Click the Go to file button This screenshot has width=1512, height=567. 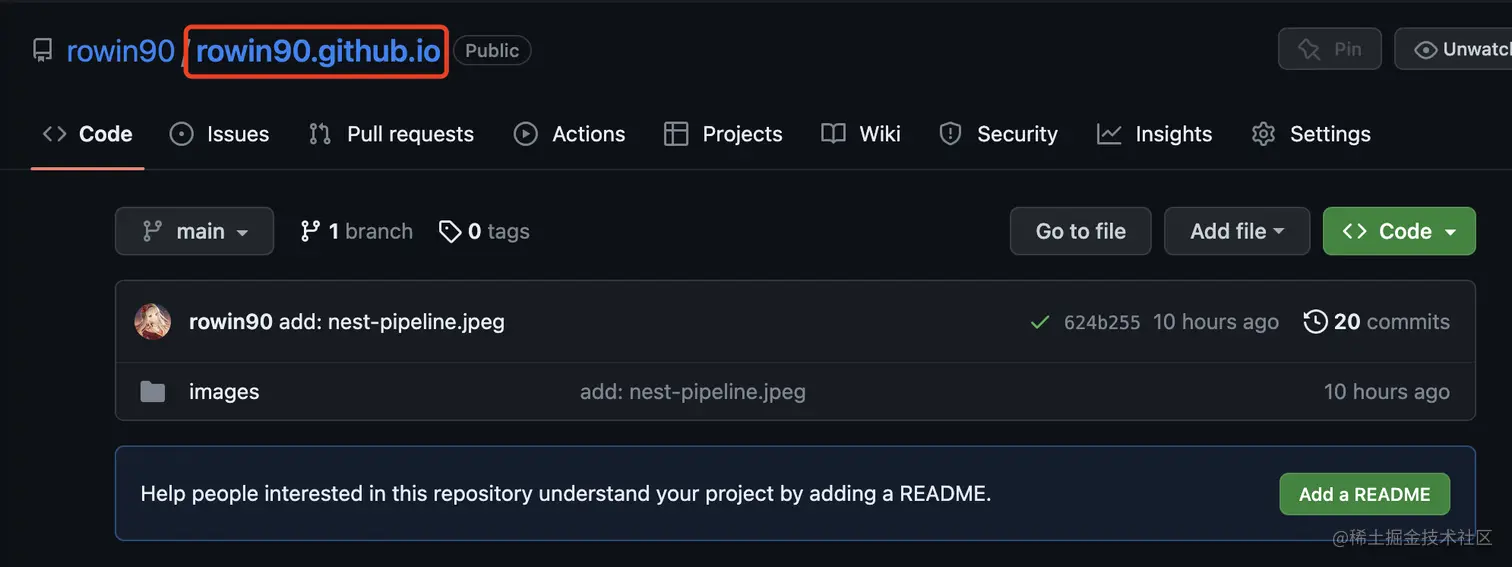click(x=1080, y=232)
